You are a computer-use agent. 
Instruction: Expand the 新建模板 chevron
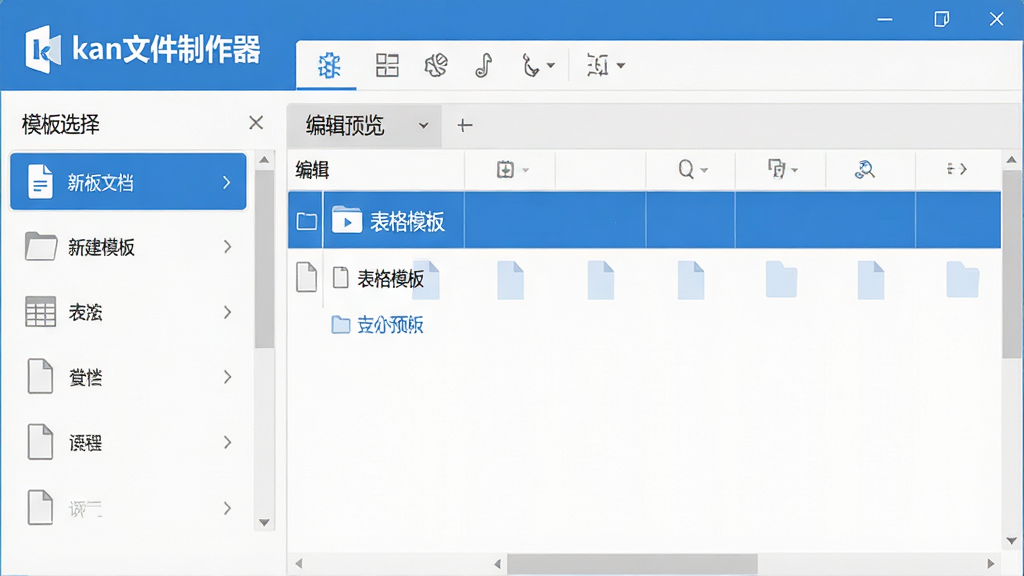coord(227,247)
